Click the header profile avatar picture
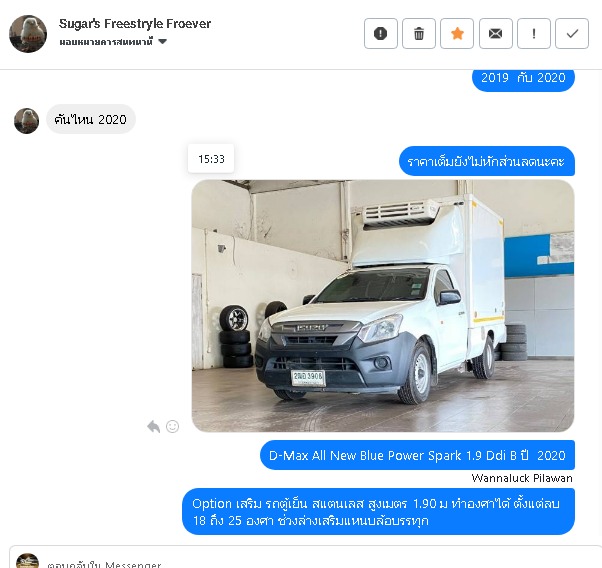 (x=28, y=34)
